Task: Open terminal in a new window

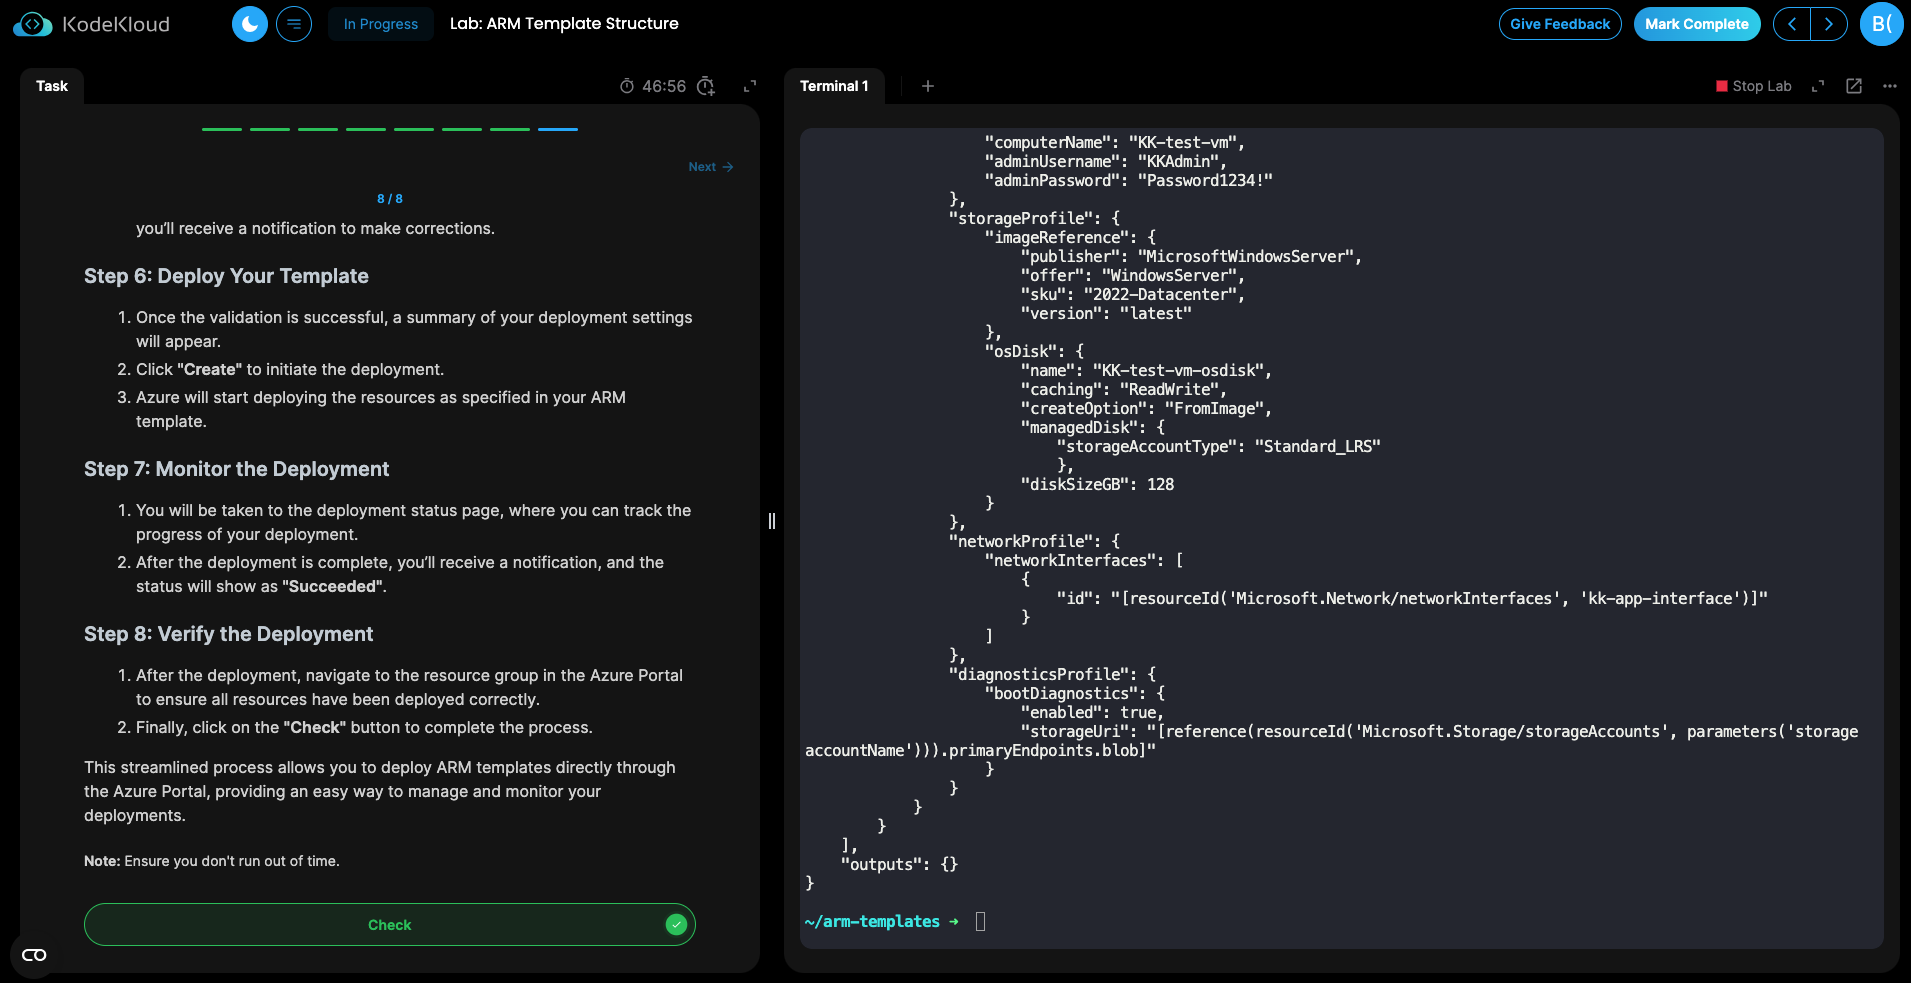Action: pos(1854,86)
